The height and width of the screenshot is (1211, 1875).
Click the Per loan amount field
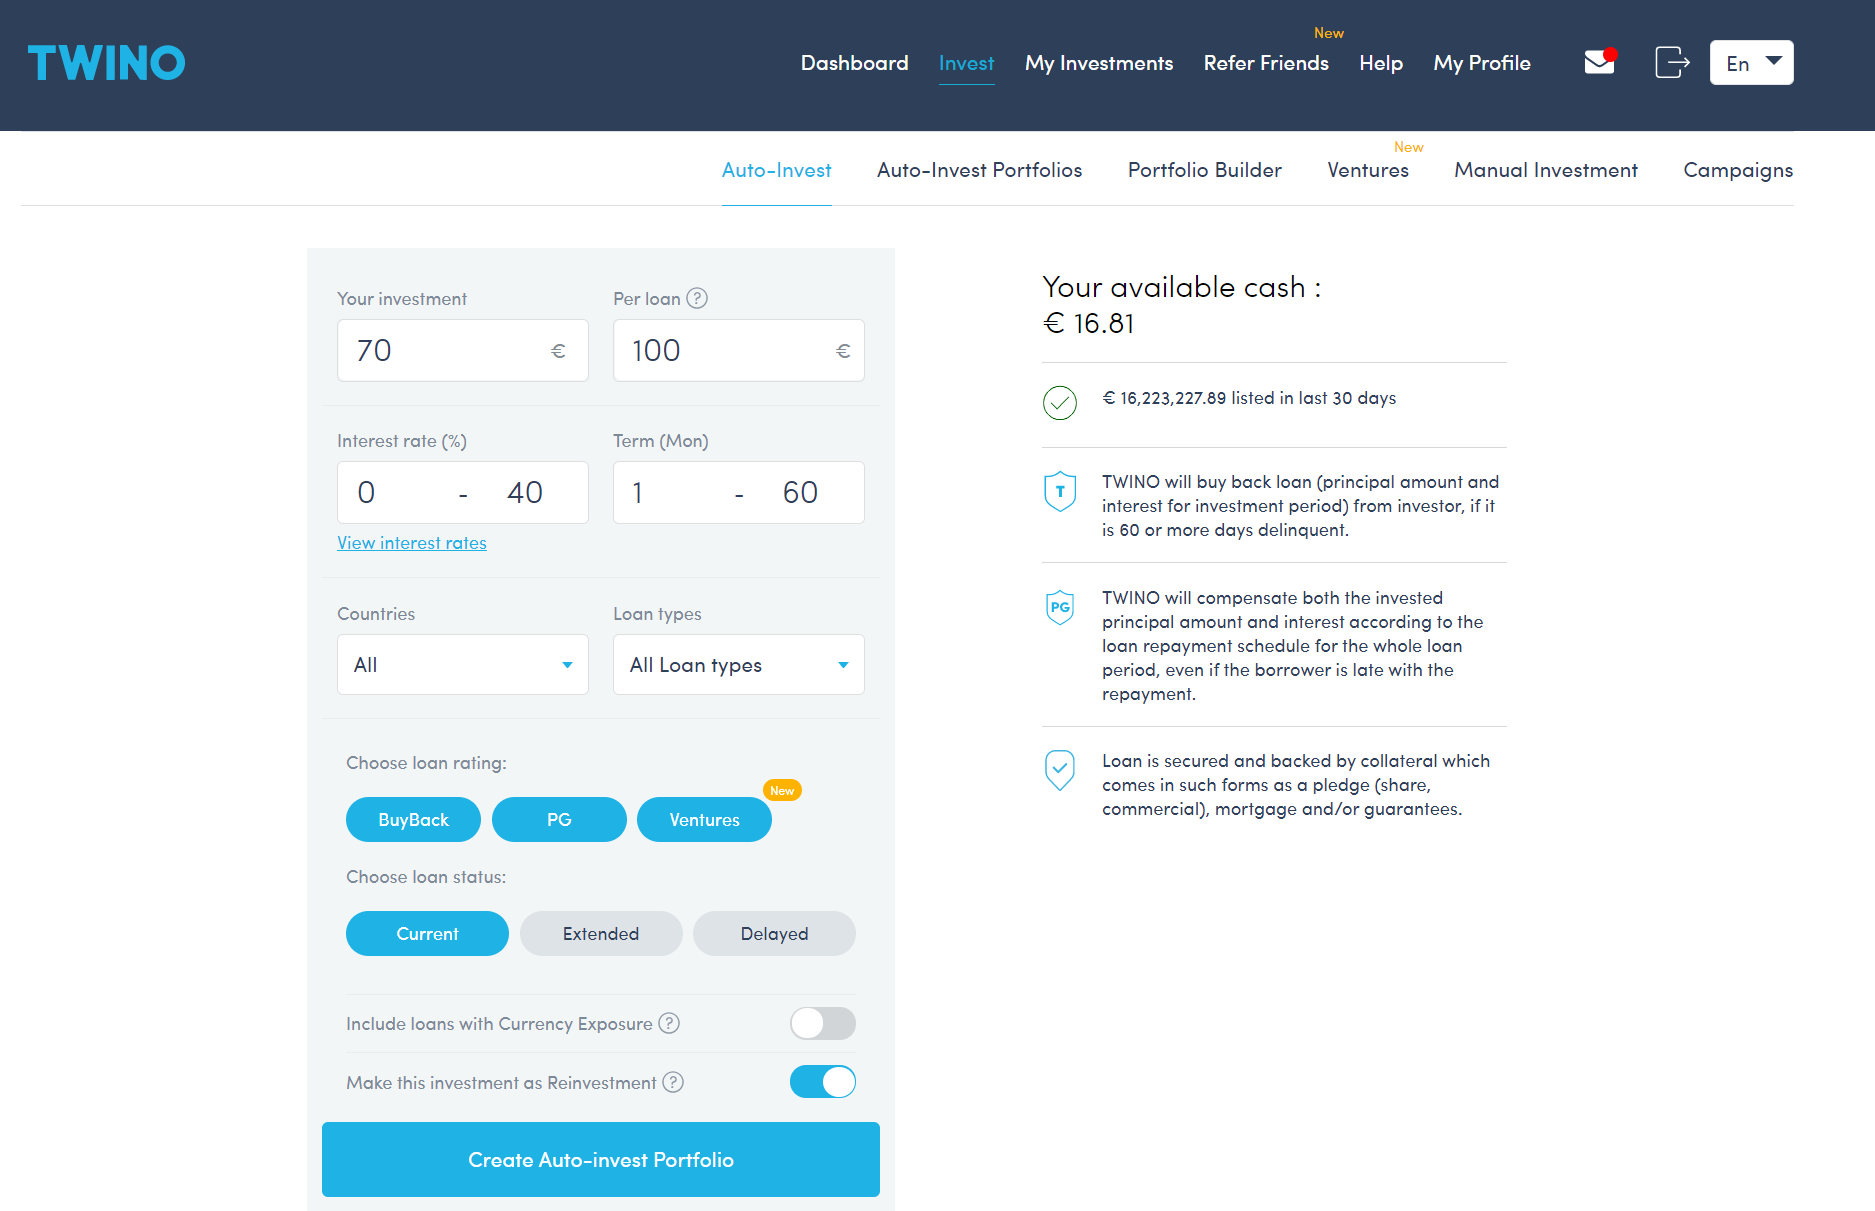pyautogui.click(x=739, y=351)
